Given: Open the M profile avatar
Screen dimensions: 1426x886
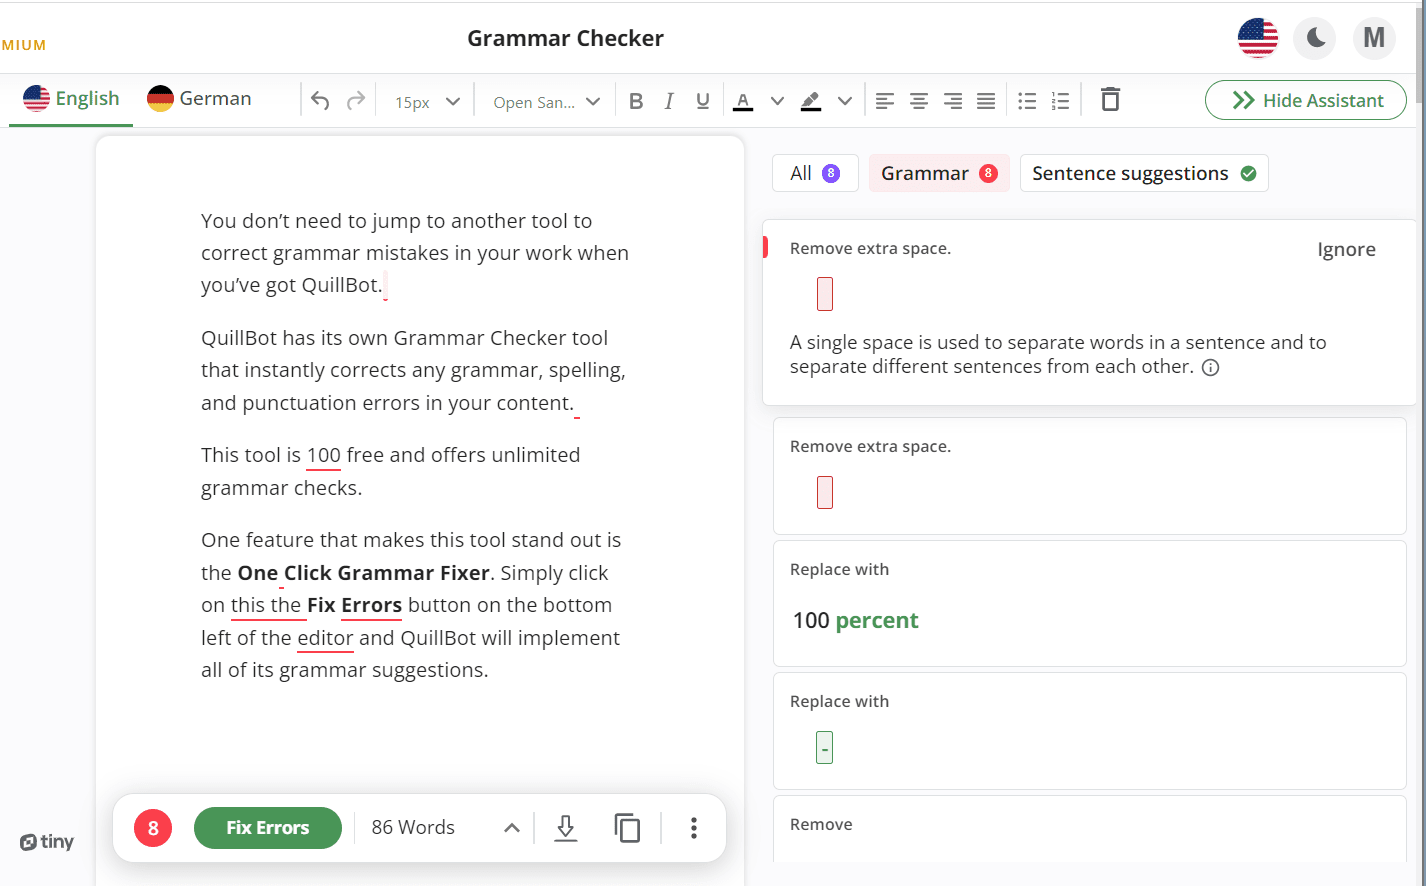Looking at the screenshot, I should pos(1374,39).
